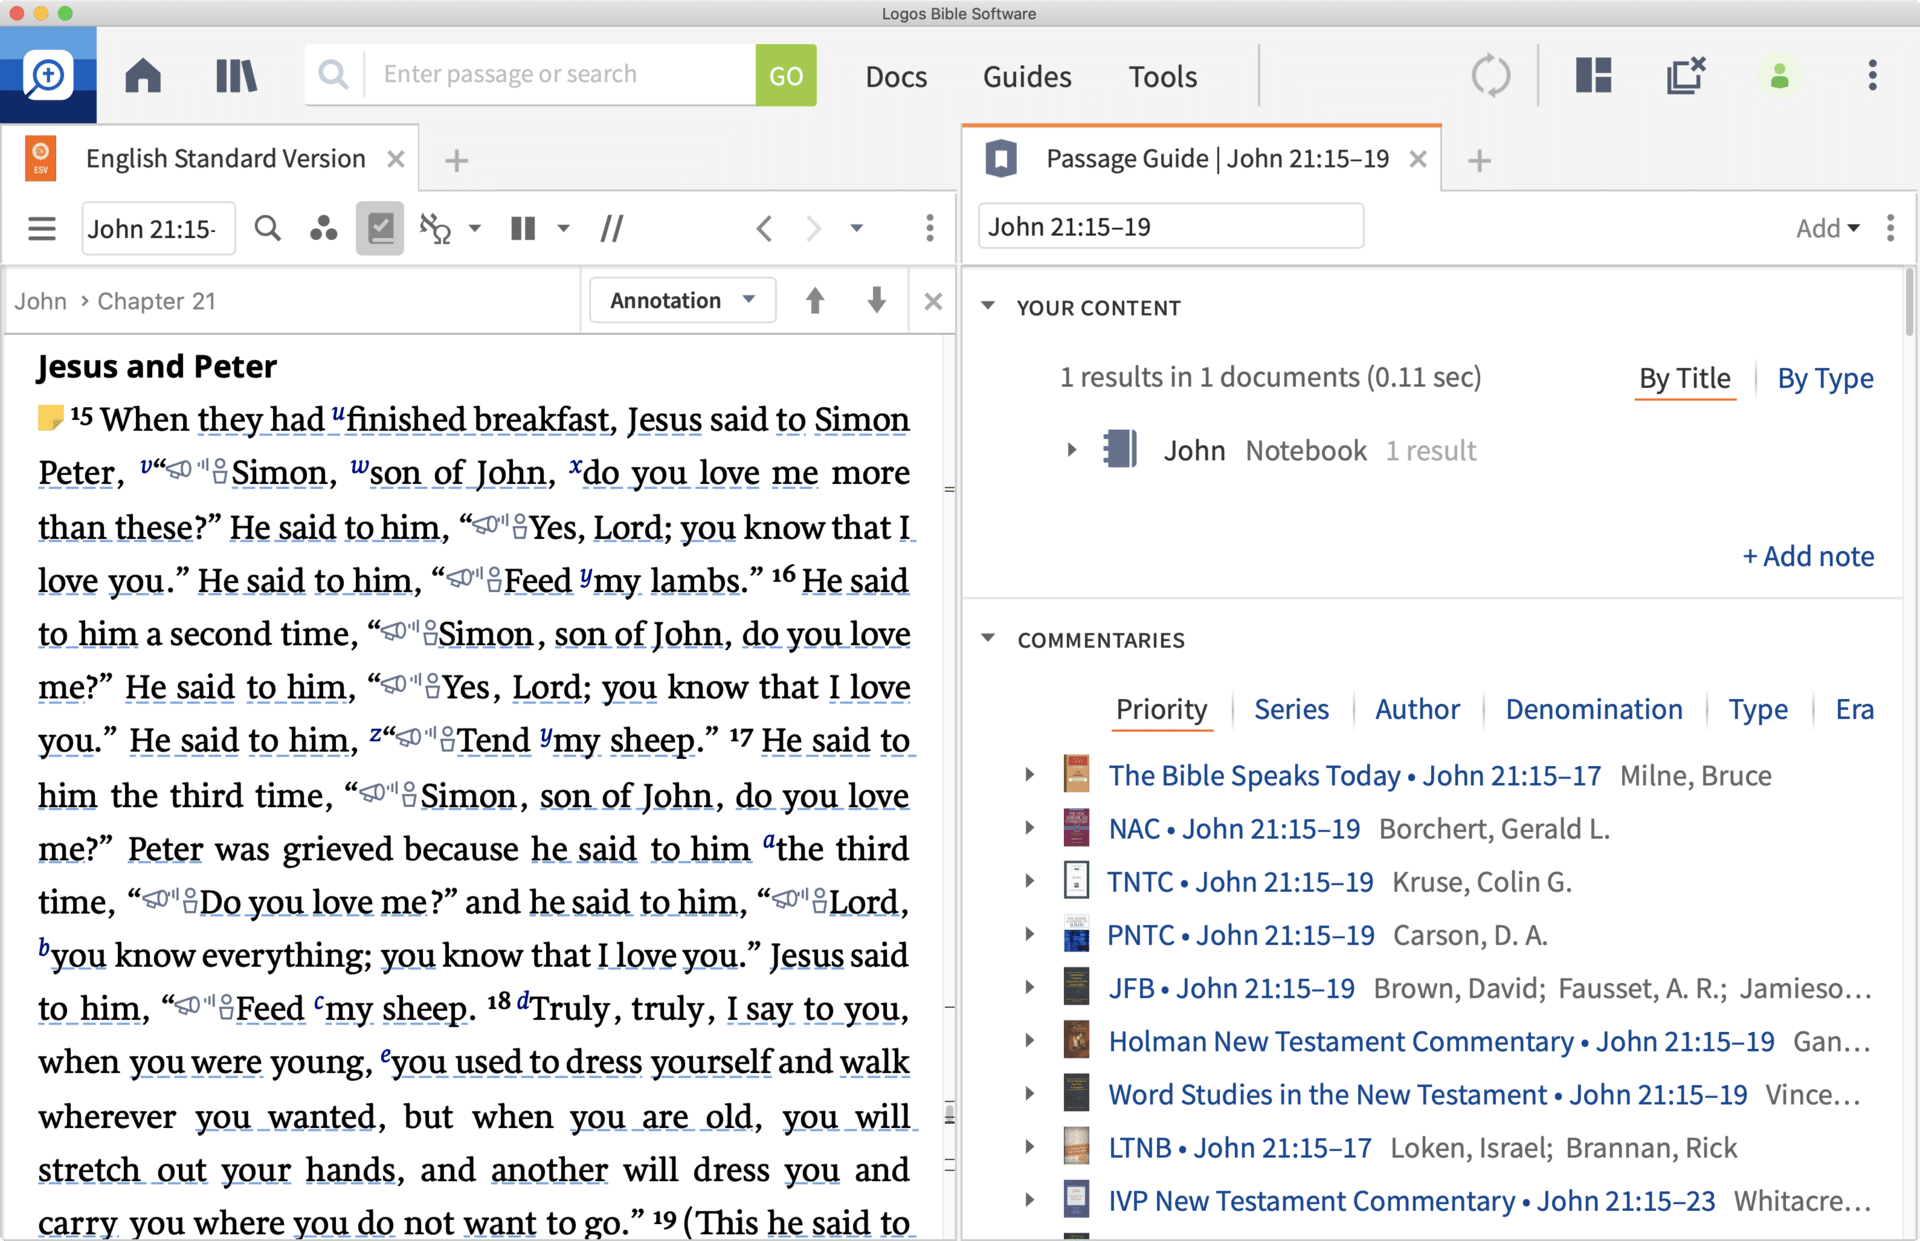Go to the Home page icon
This screenshot has height=1241, width=1920.
143,76
